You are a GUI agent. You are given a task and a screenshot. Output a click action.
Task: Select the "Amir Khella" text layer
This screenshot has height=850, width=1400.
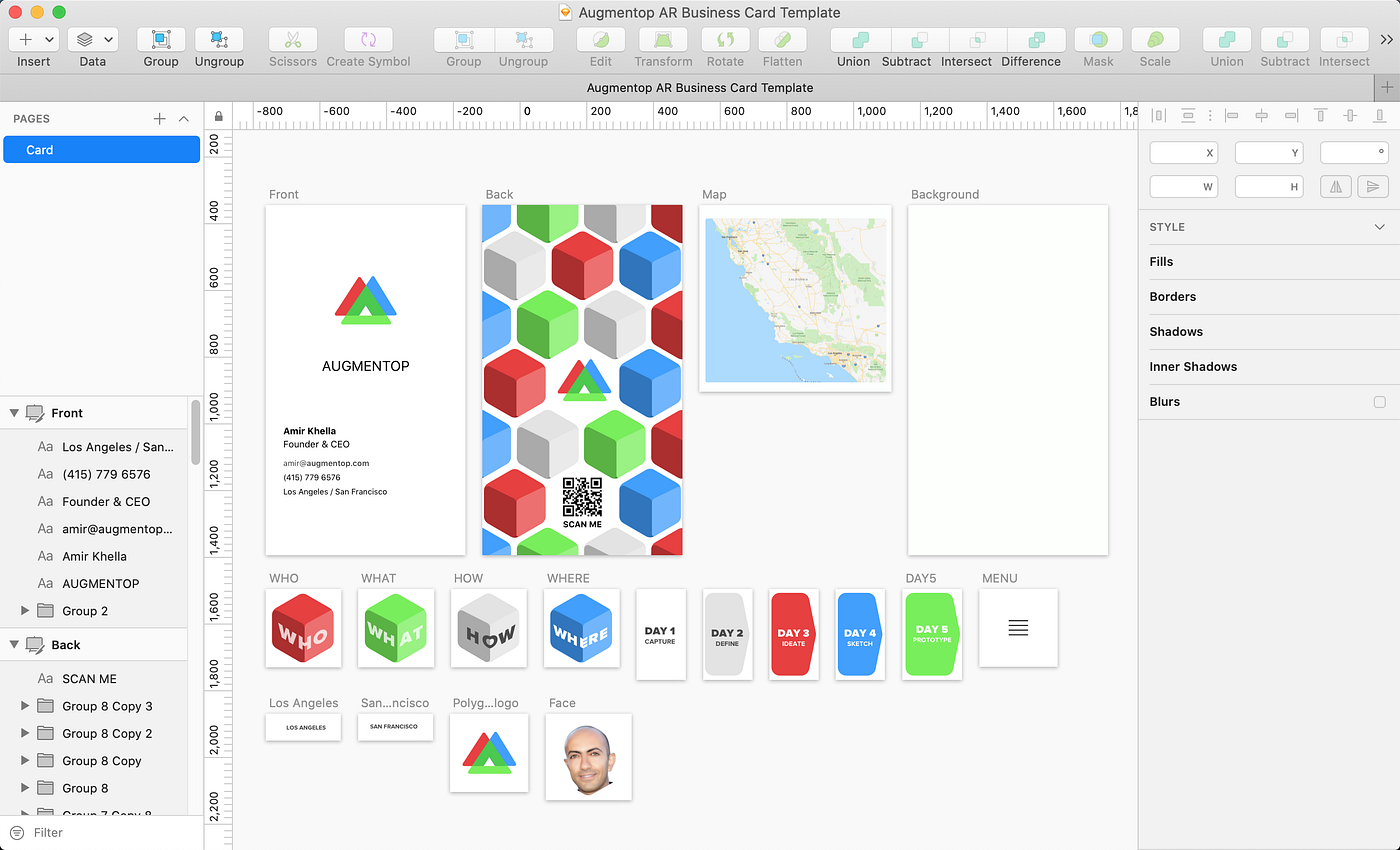coord(94,556)
